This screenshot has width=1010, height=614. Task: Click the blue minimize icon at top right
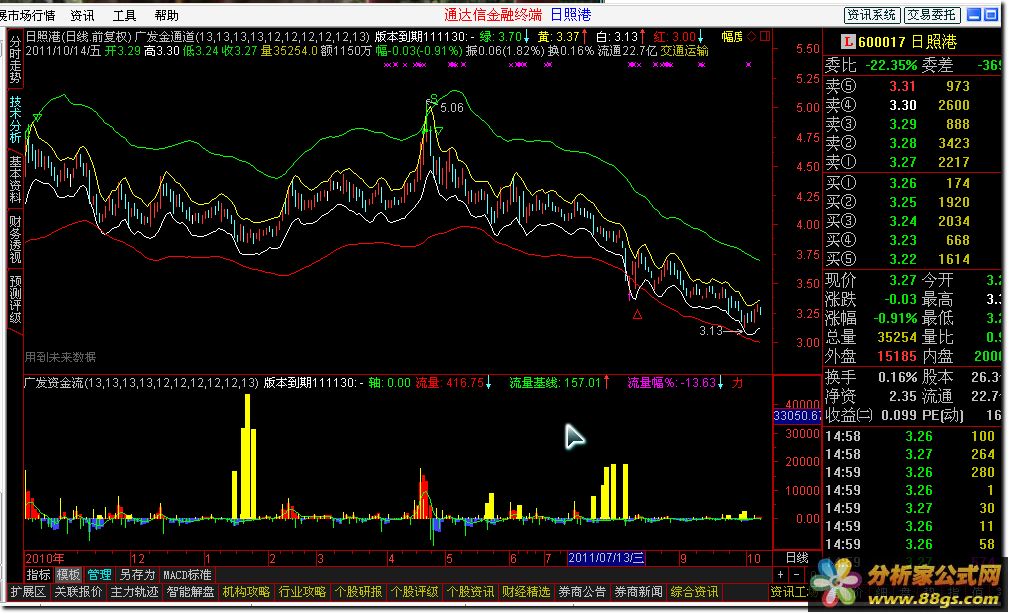point(974,15)
